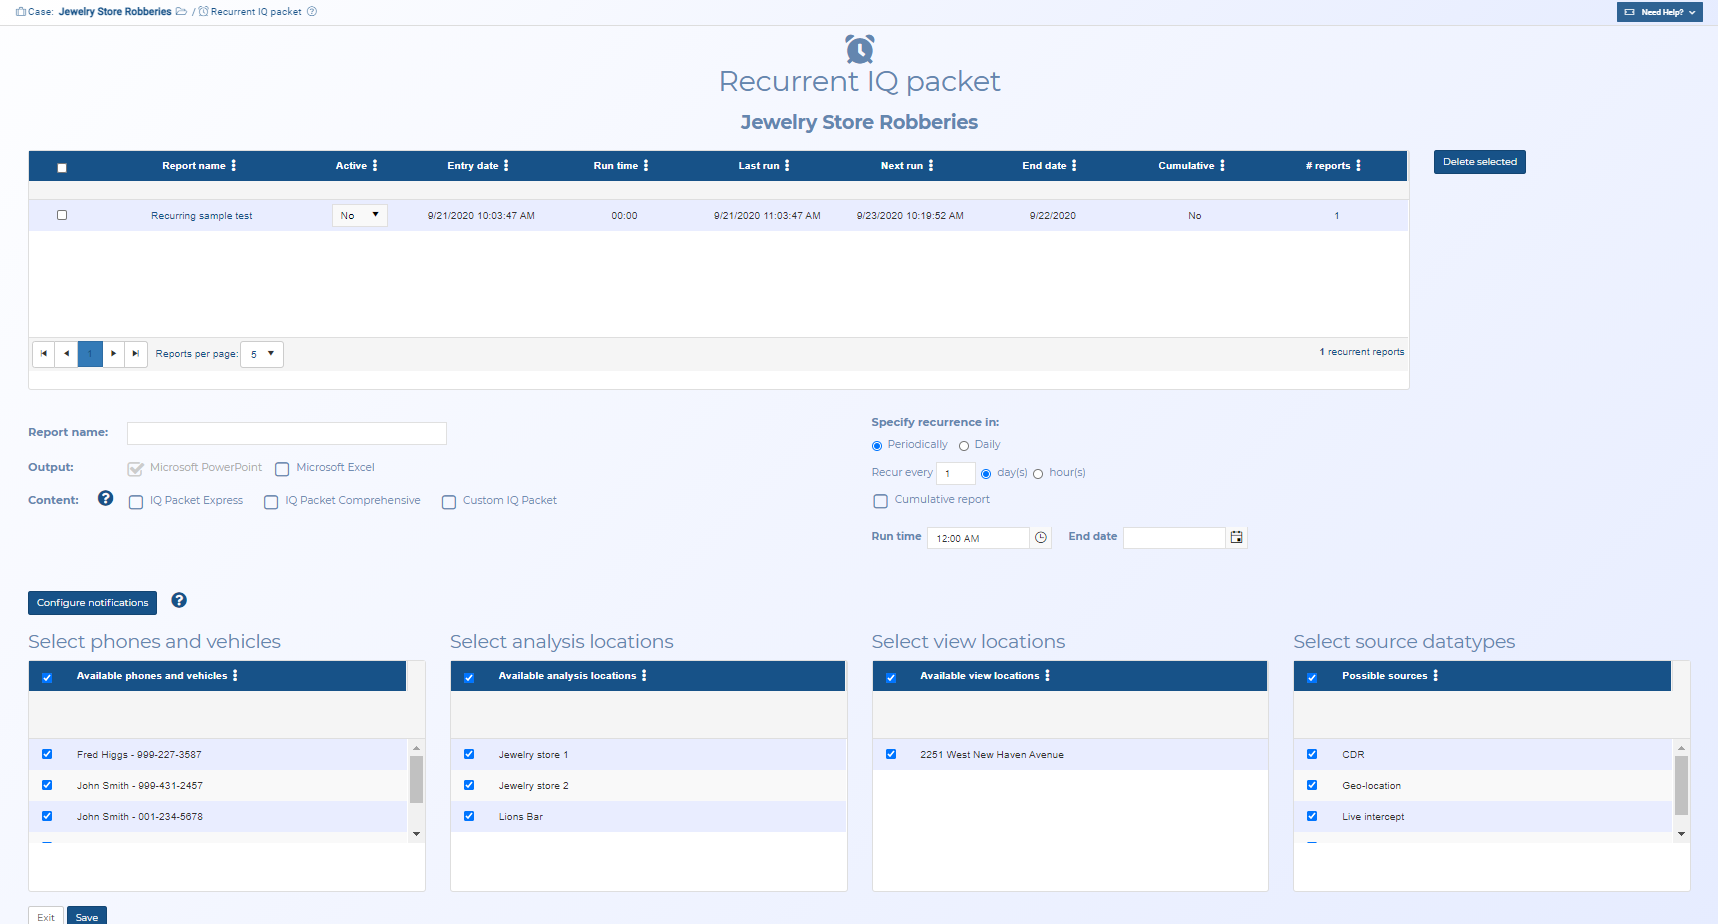
Task: Click the alarm clock icon above Recurrent IQ packet
Action: 859,47
